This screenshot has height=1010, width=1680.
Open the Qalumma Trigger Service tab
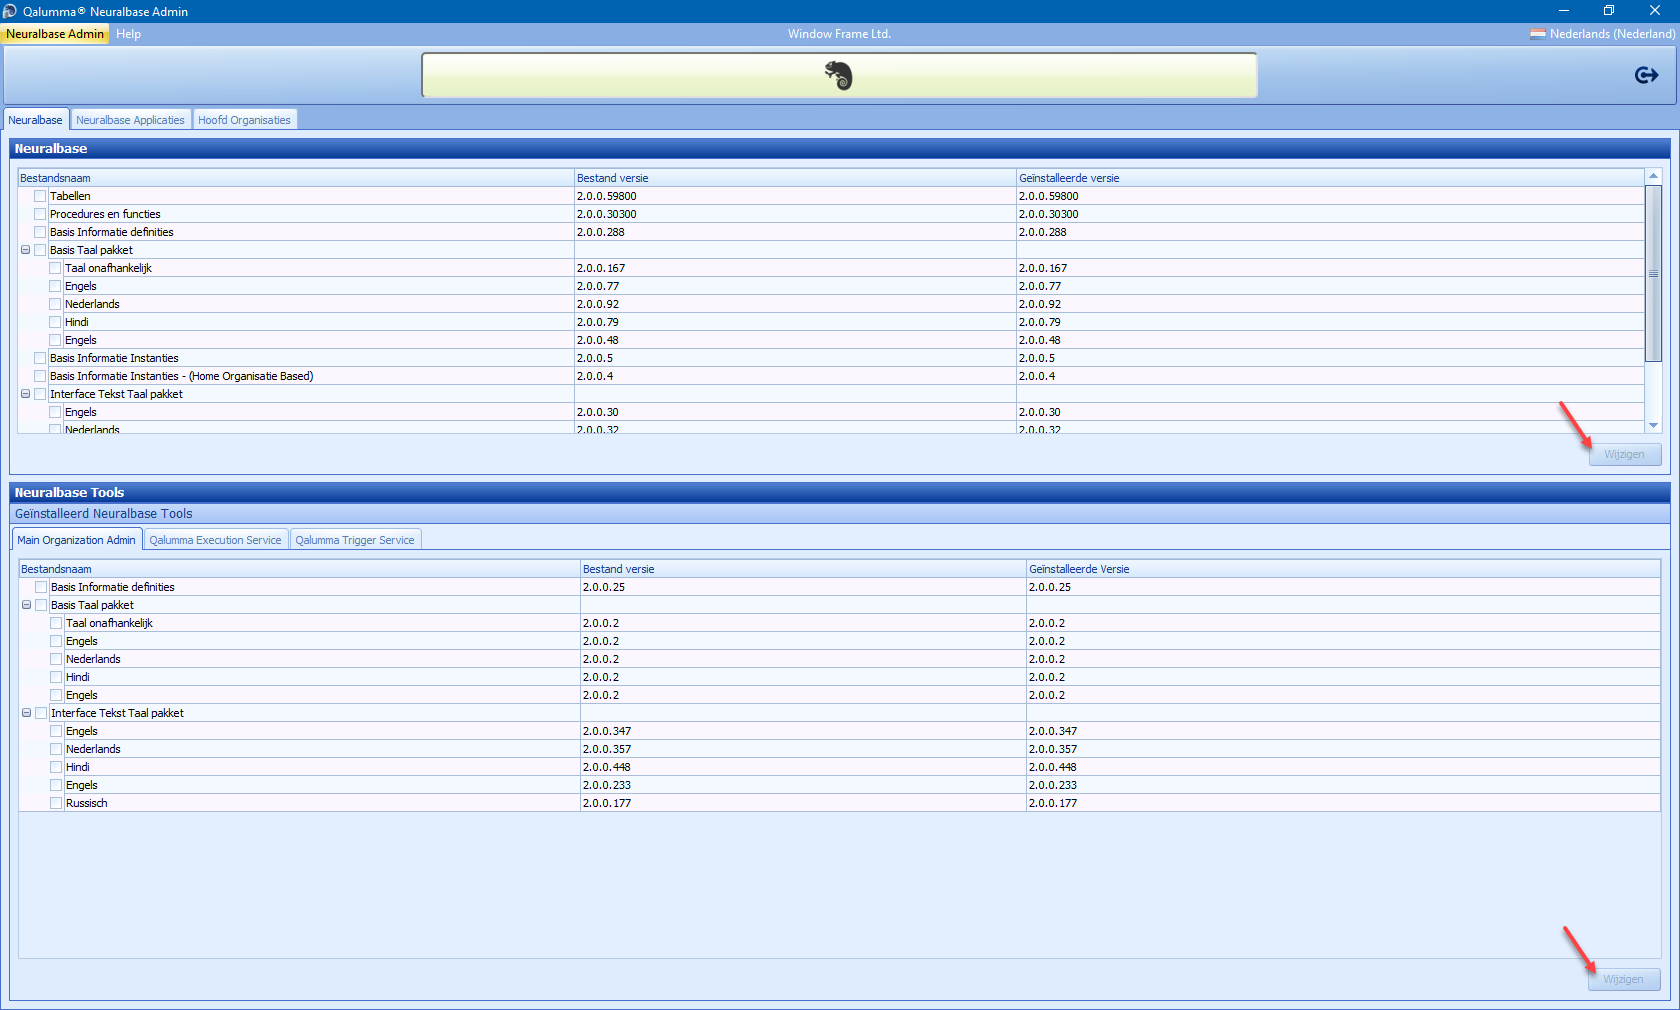(x=355, y=540)
